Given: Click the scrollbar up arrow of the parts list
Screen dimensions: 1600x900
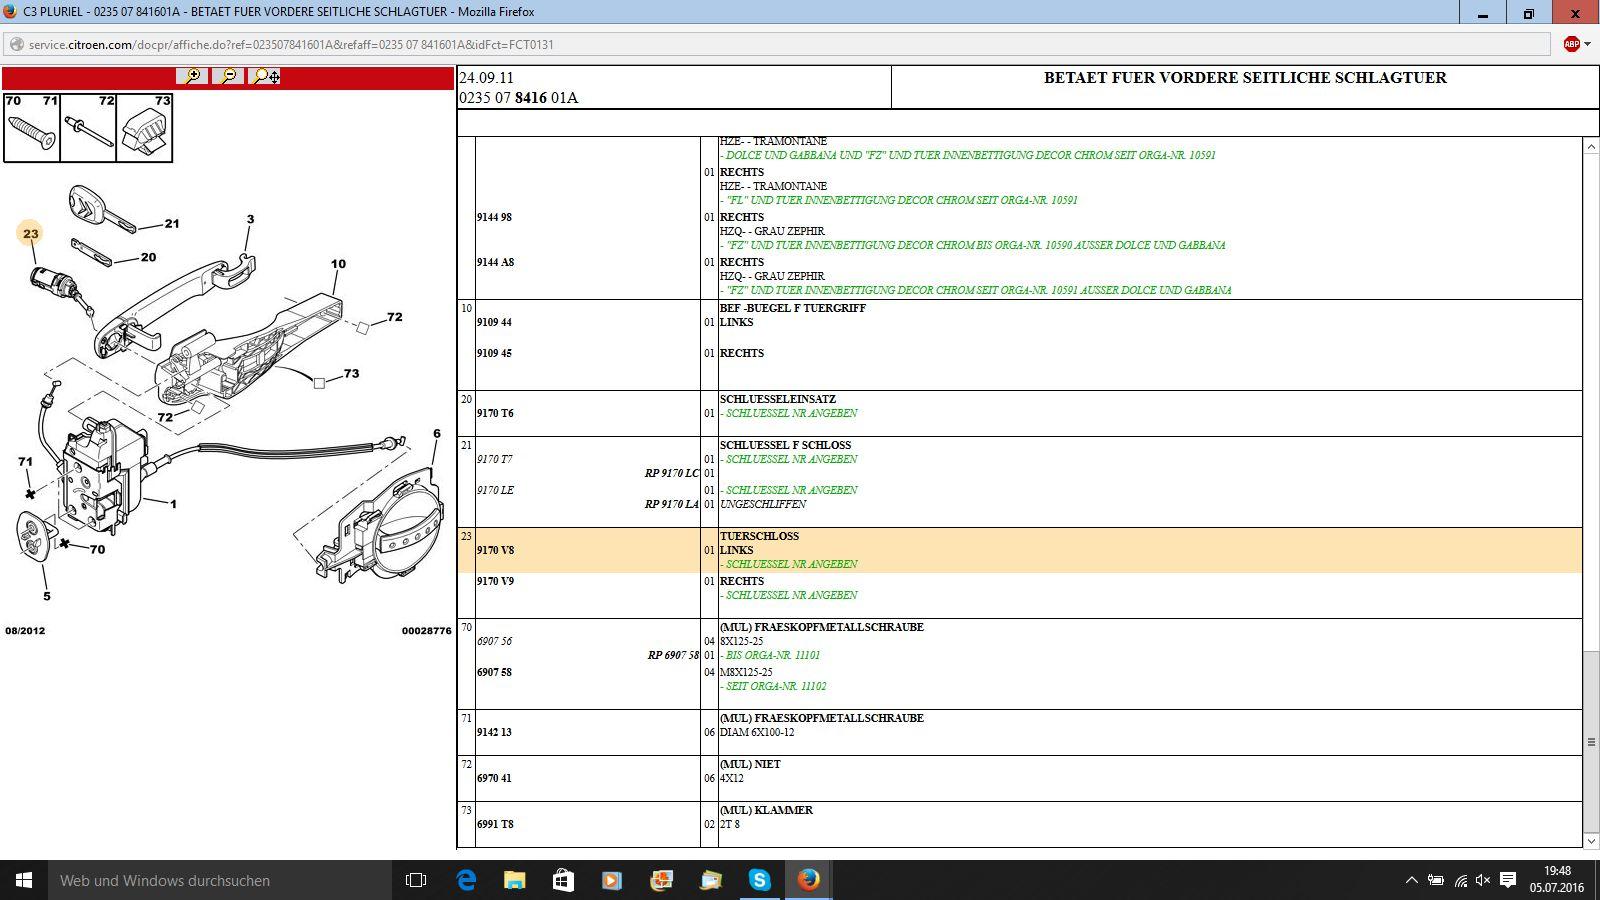Looking at the screenshot, I should 1591,146.
